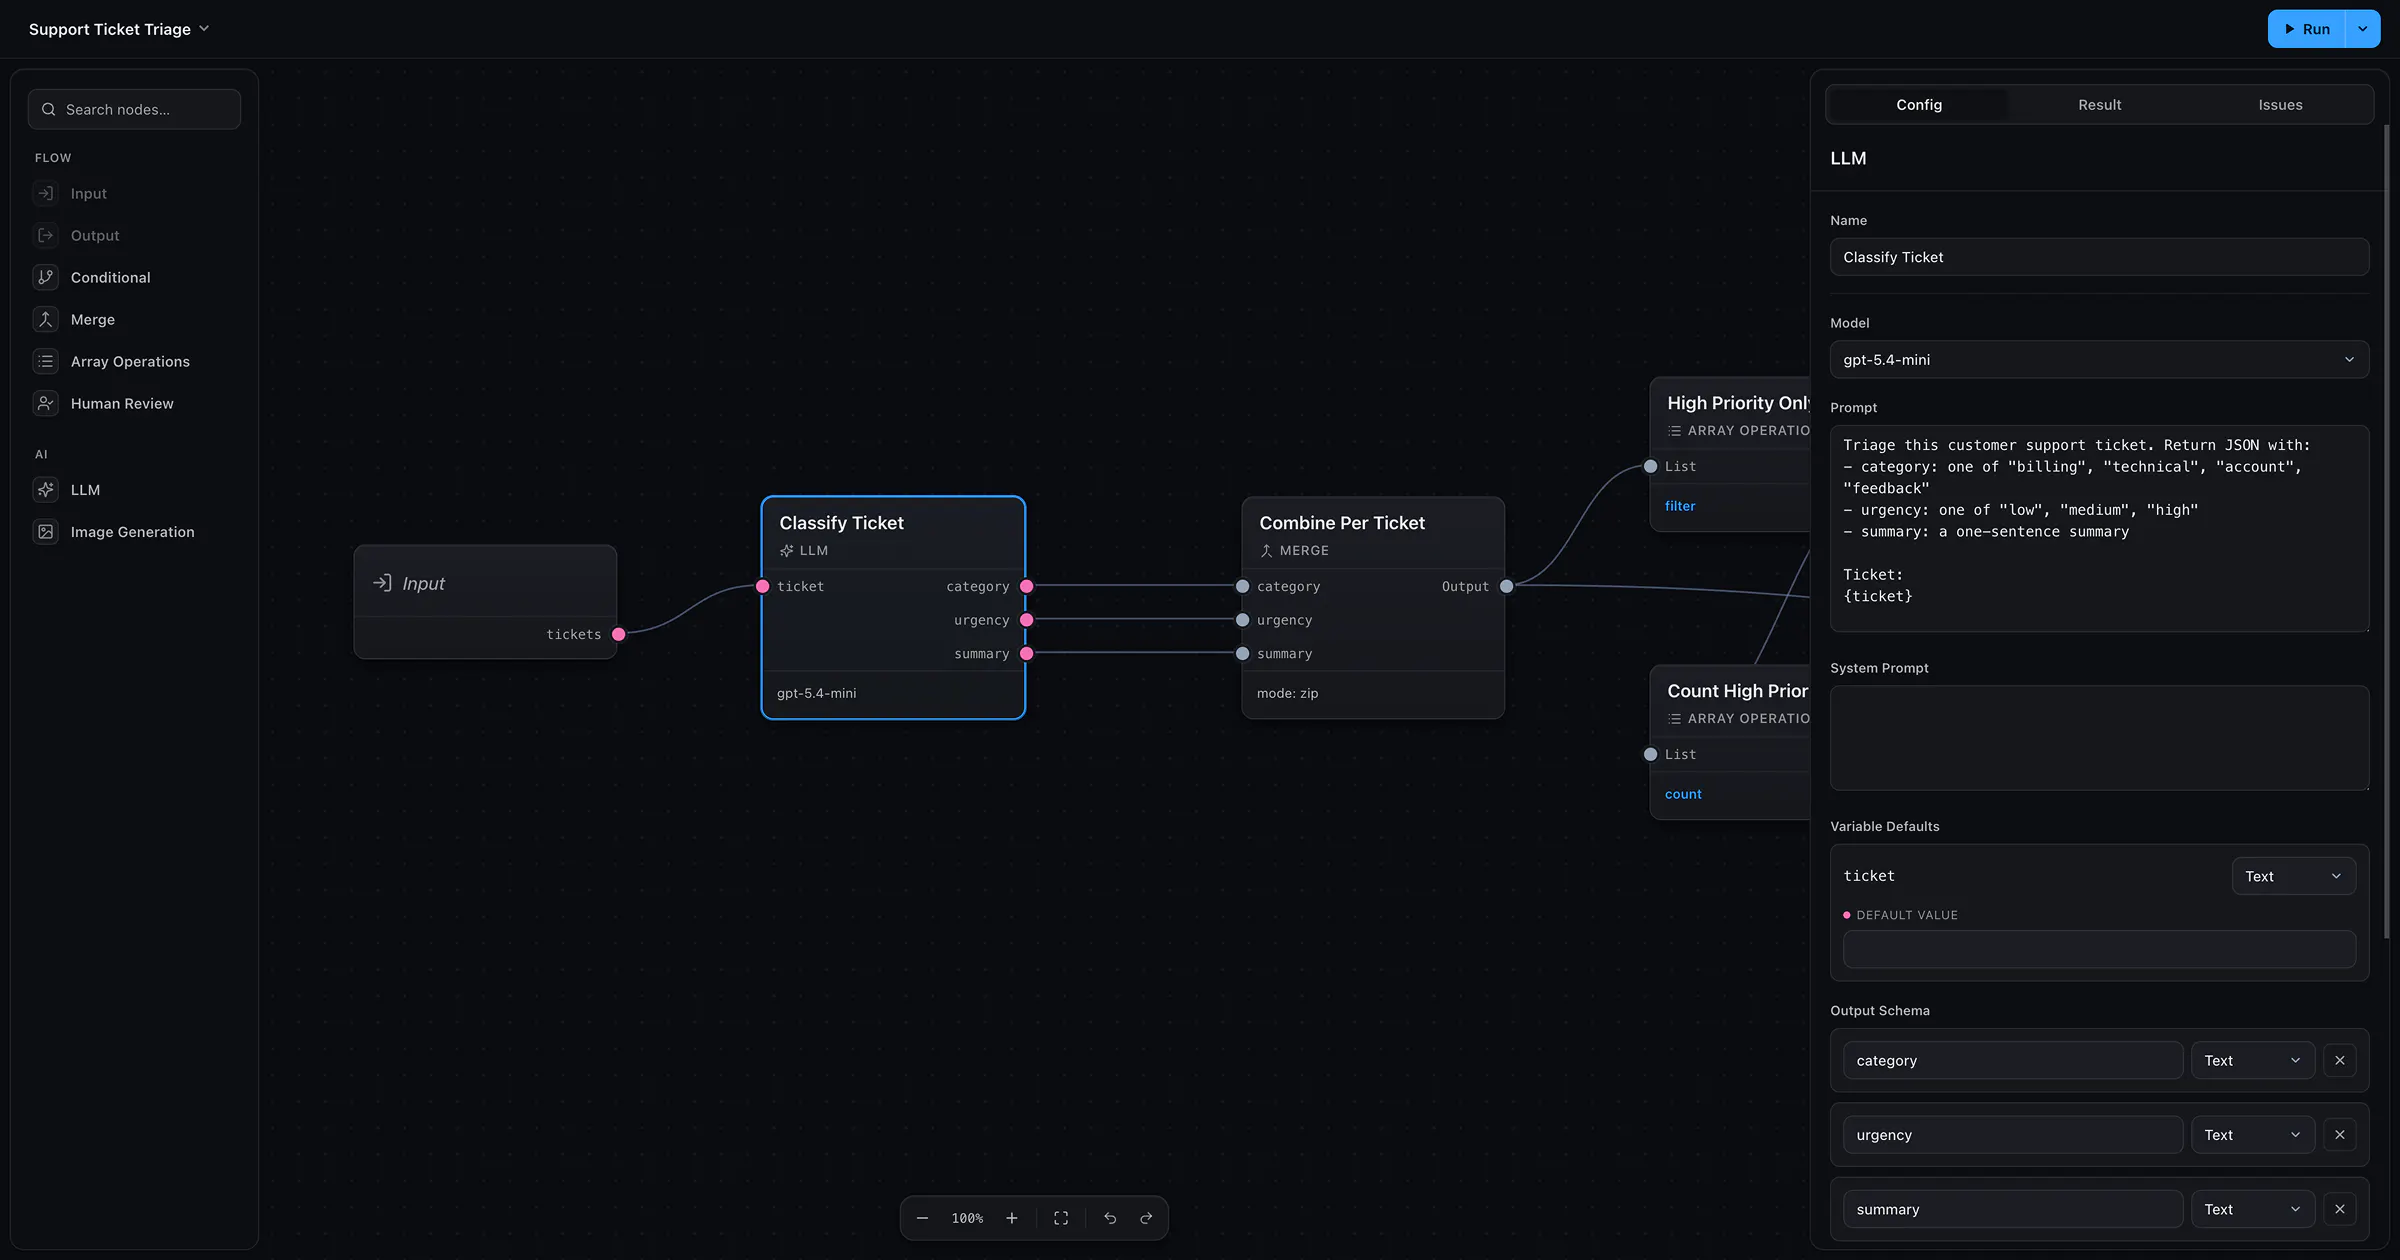The image size is (2400, 1260).
Task: Click the ticket input port on Classify Ticket
Action: point(763,586)
